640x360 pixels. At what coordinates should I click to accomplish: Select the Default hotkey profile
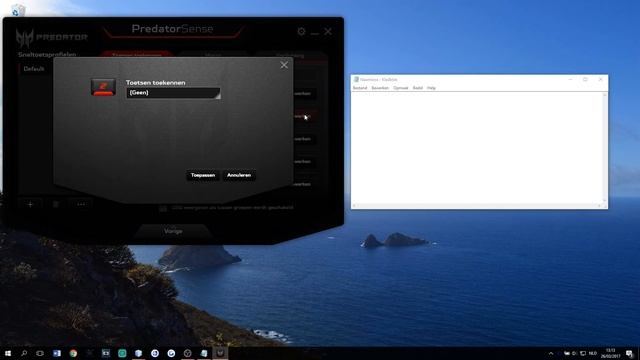point(34,69)
